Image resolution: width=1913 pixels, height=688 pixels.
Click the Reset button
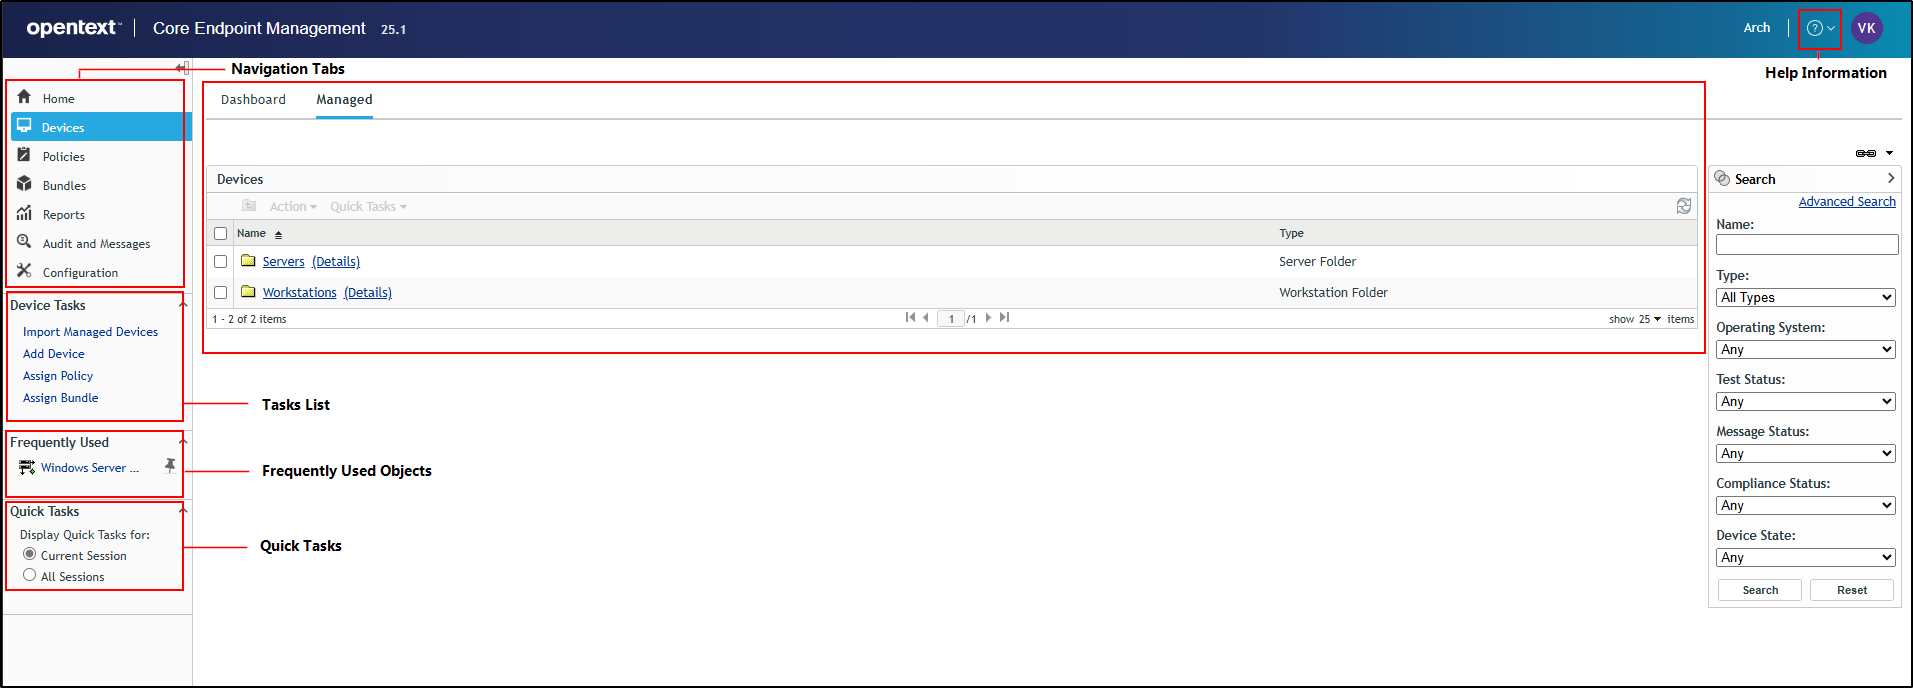coord(1852,590)
